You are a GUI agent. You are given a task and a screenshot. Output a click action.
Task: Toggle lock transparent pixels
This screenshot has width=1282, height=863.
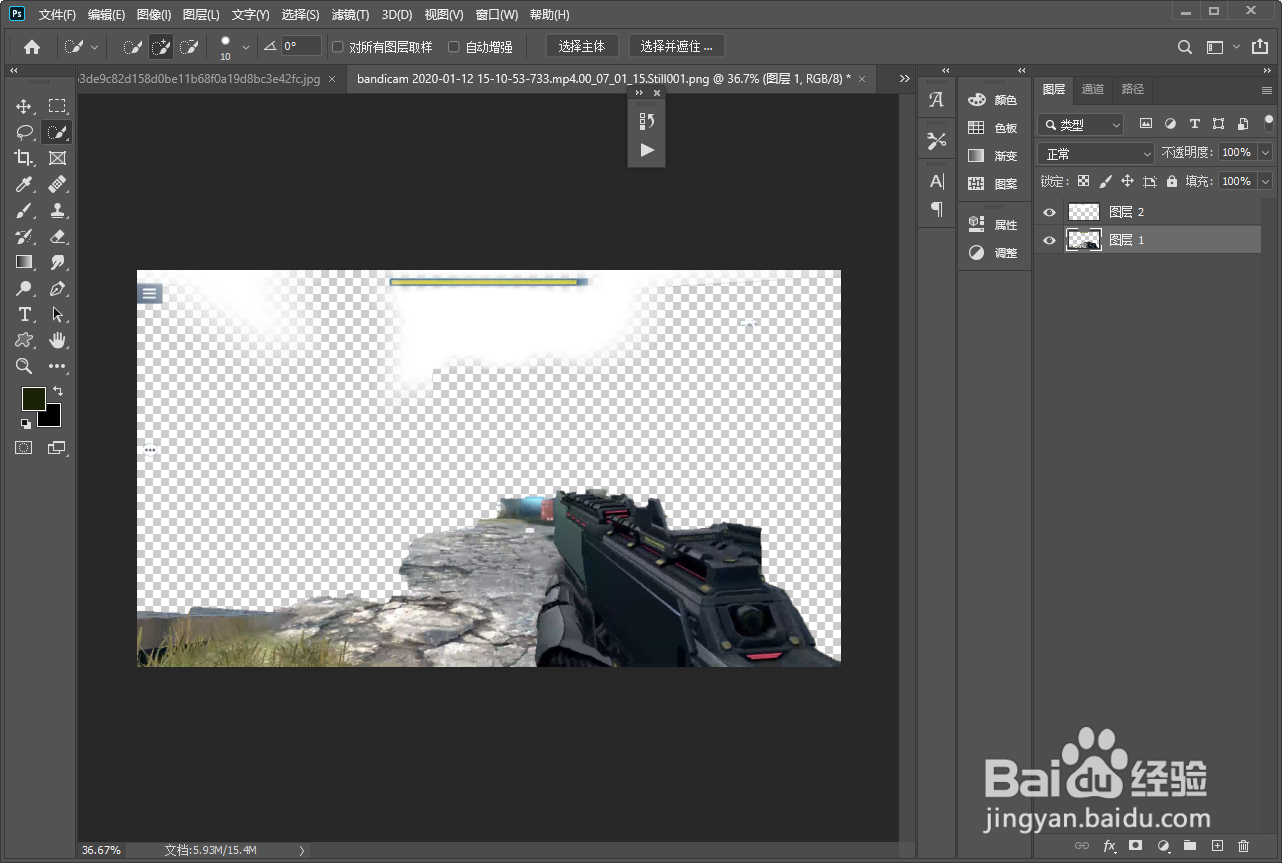(x=1083, y=182)
